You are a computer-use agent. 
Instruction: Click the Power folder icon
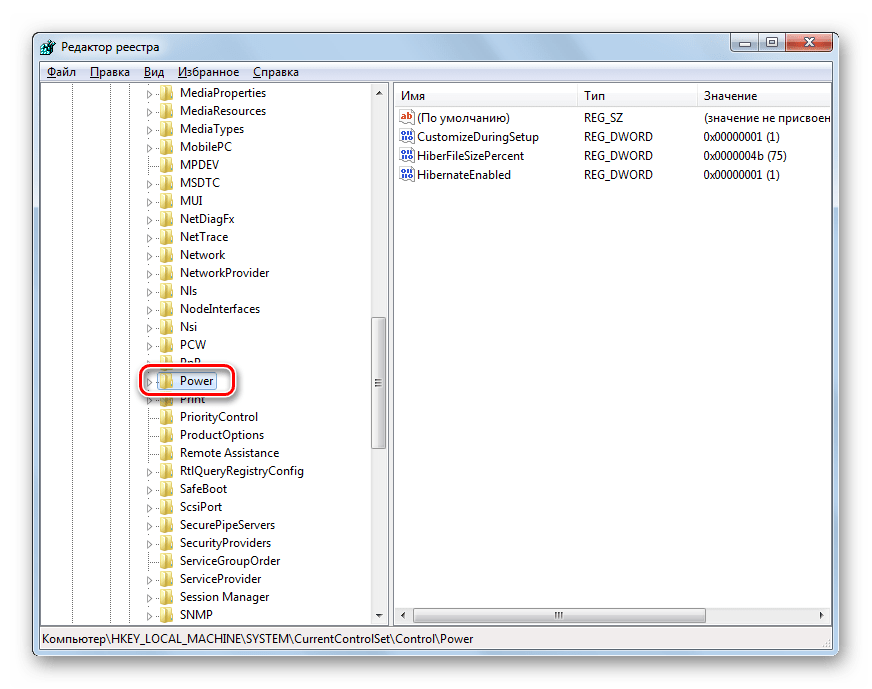pyautogui.click(x=166, y=381)
